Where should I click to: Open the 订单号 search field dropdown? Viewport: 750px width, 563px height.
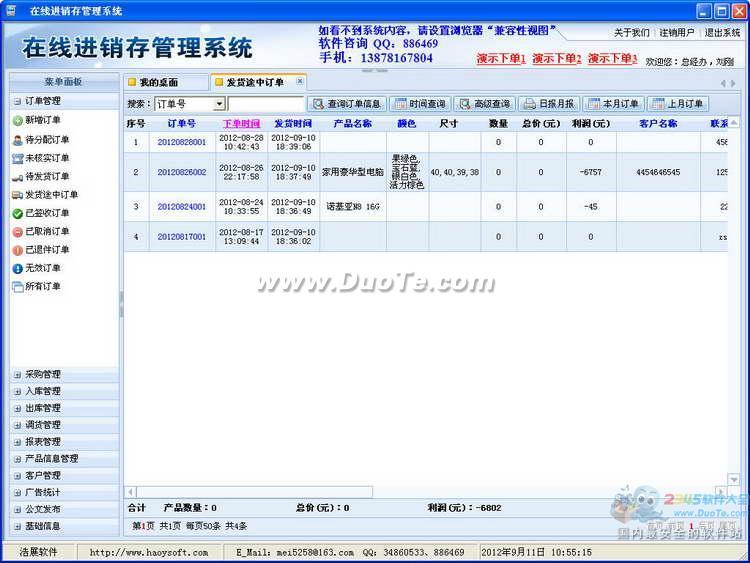click(x=219, y=104)
